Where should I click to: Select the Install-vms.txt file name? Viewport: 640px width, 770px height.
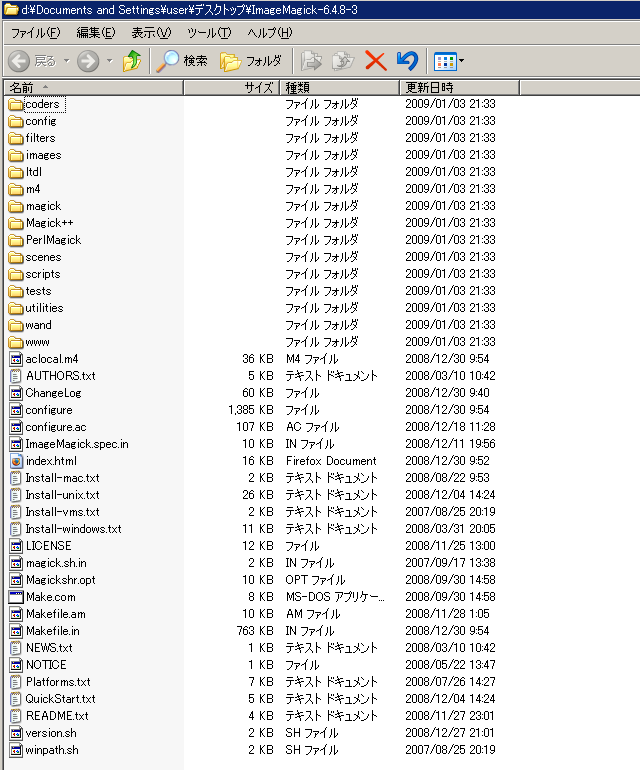coord(62,512)
